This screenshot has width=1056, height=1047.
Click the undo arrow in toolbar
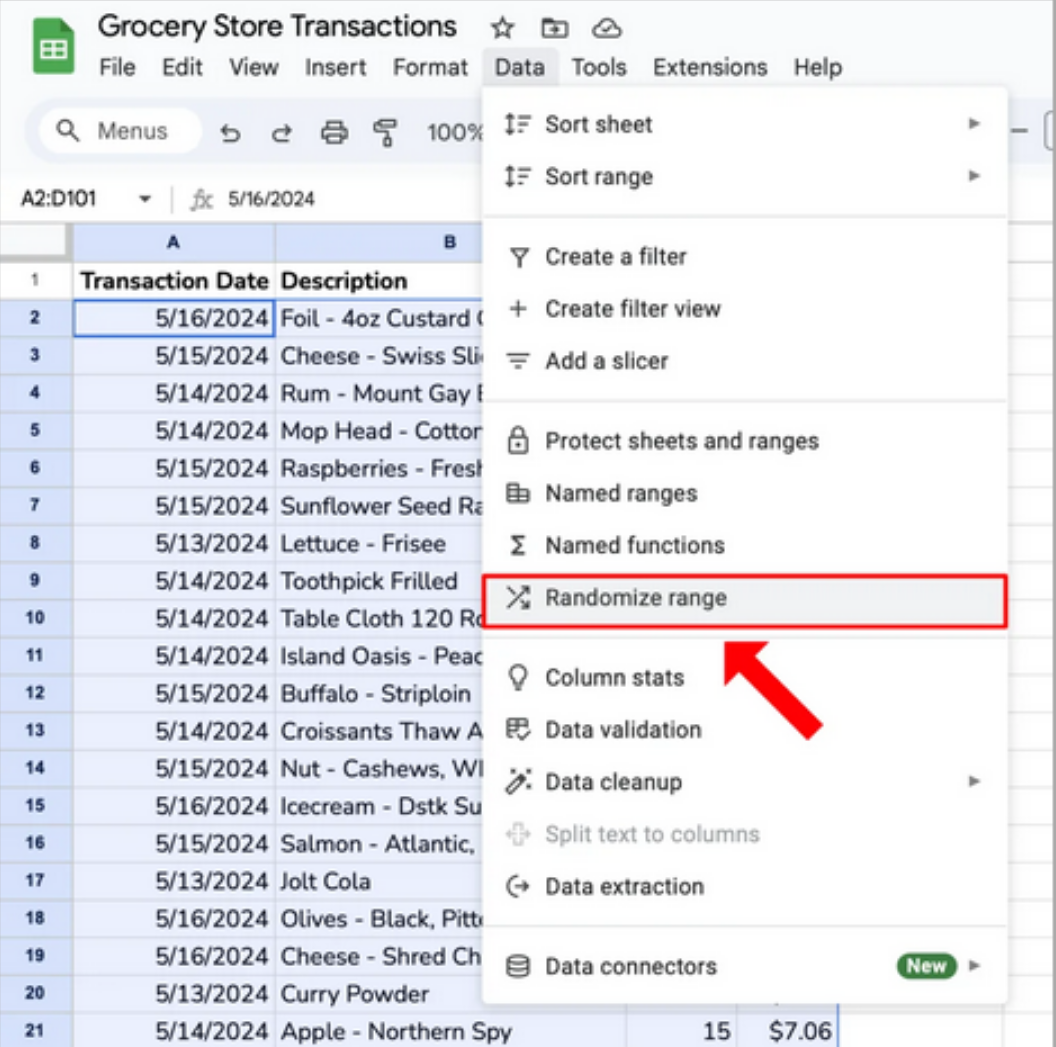[231, 132]
